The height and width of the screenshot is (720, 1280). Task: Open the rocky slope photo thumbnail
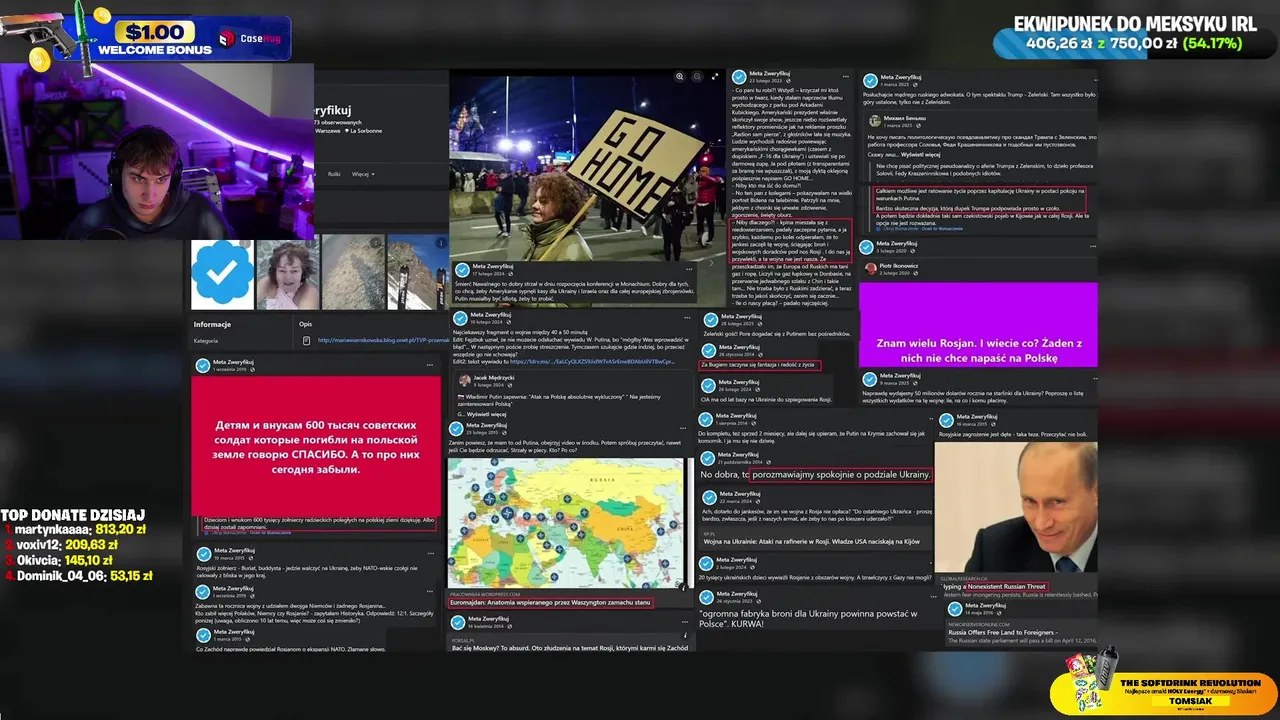pos(353,273)
